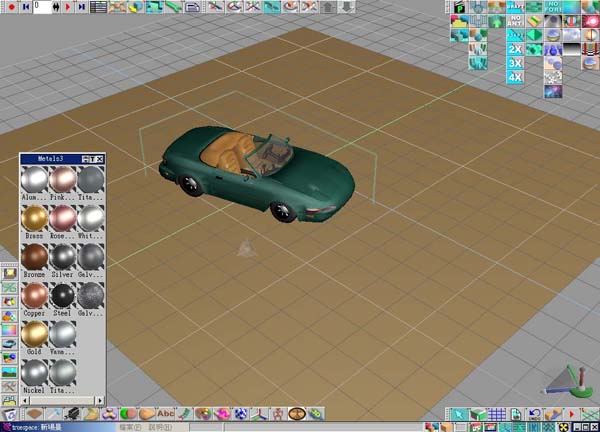
Task: Select the 4X antialiasing option
Action: [x=515, y=76]
